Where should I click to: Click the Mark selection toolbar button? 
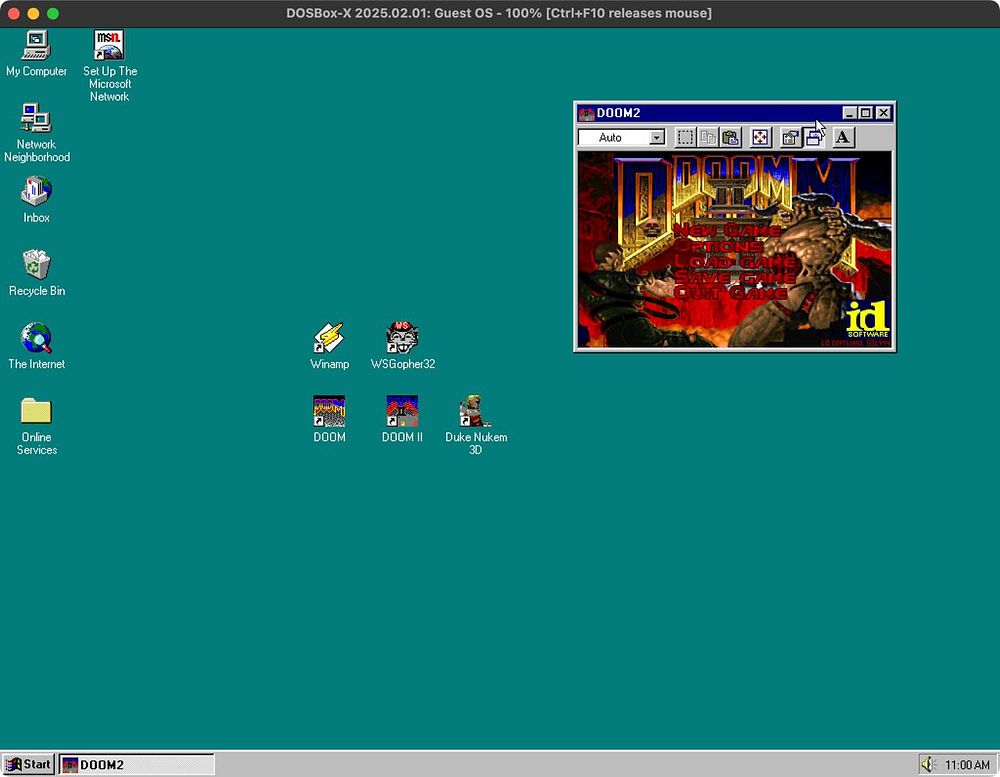tap(686, 137)
